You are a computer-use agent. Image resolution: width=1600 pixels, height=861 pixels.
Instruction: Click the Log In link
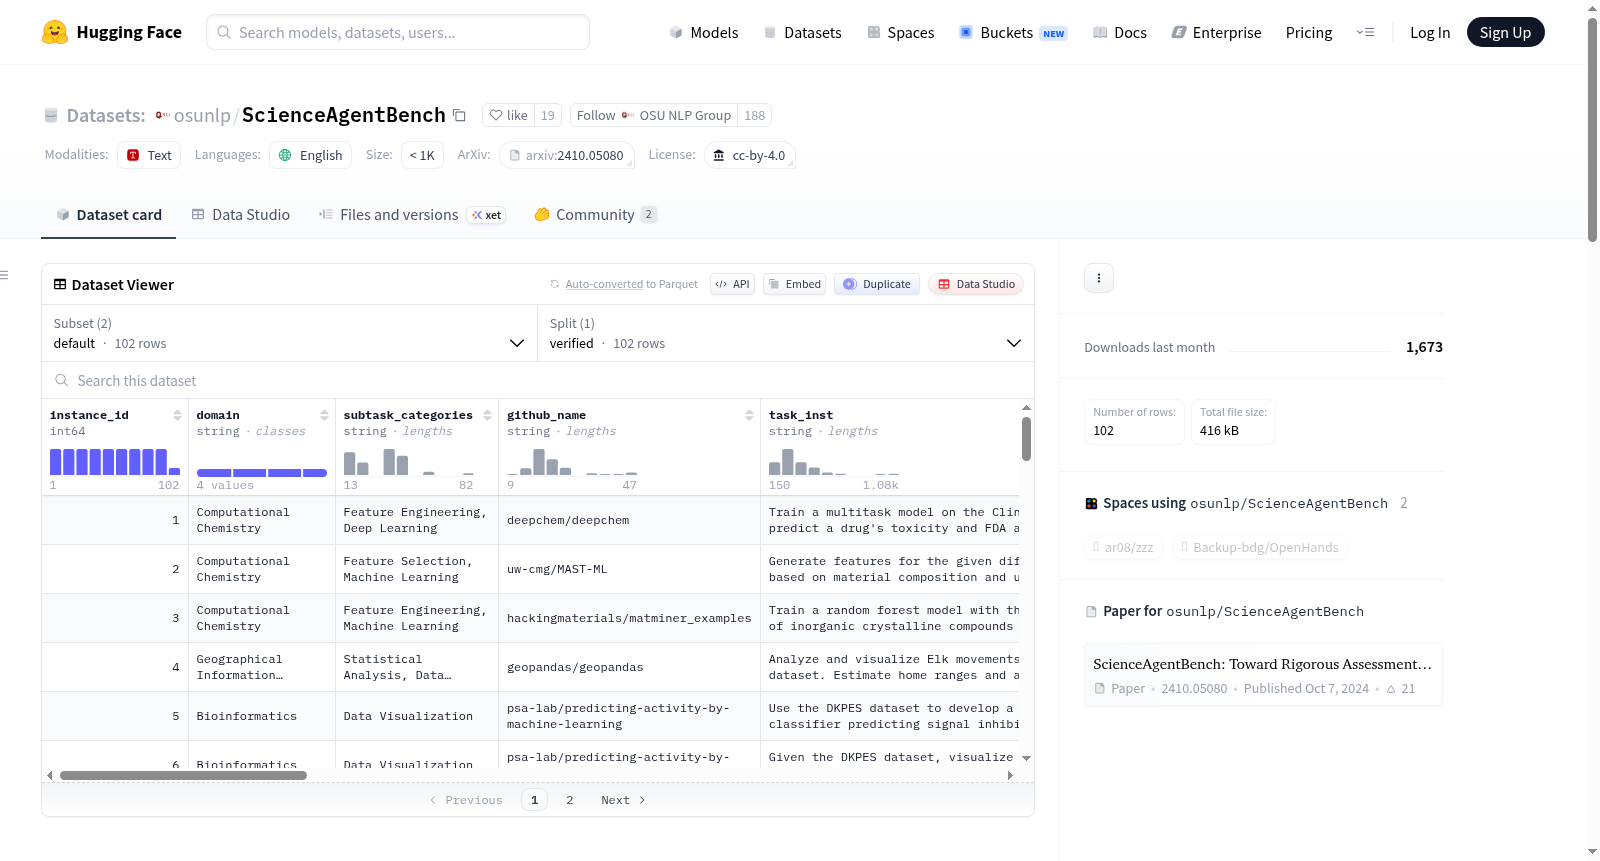pos(1430,33)
